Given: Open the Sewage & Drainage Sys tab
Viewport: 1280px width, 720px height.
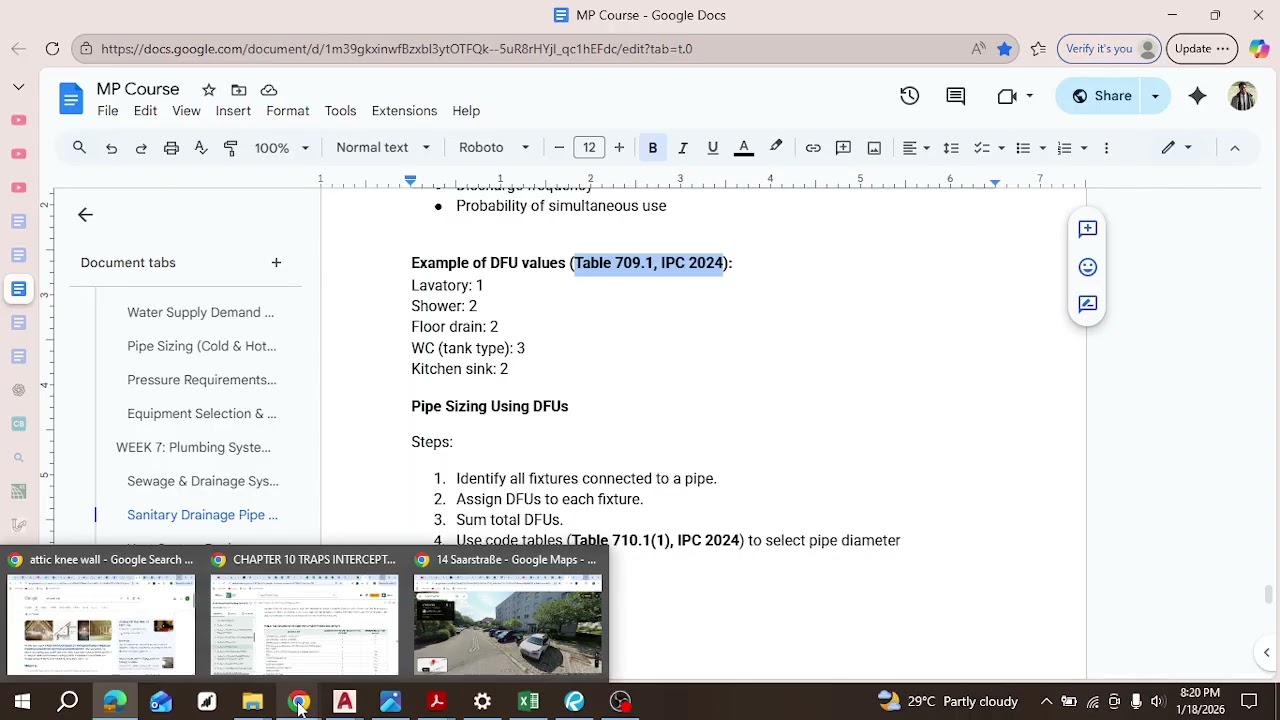Looking at the screenshot, I should (203, 481).
